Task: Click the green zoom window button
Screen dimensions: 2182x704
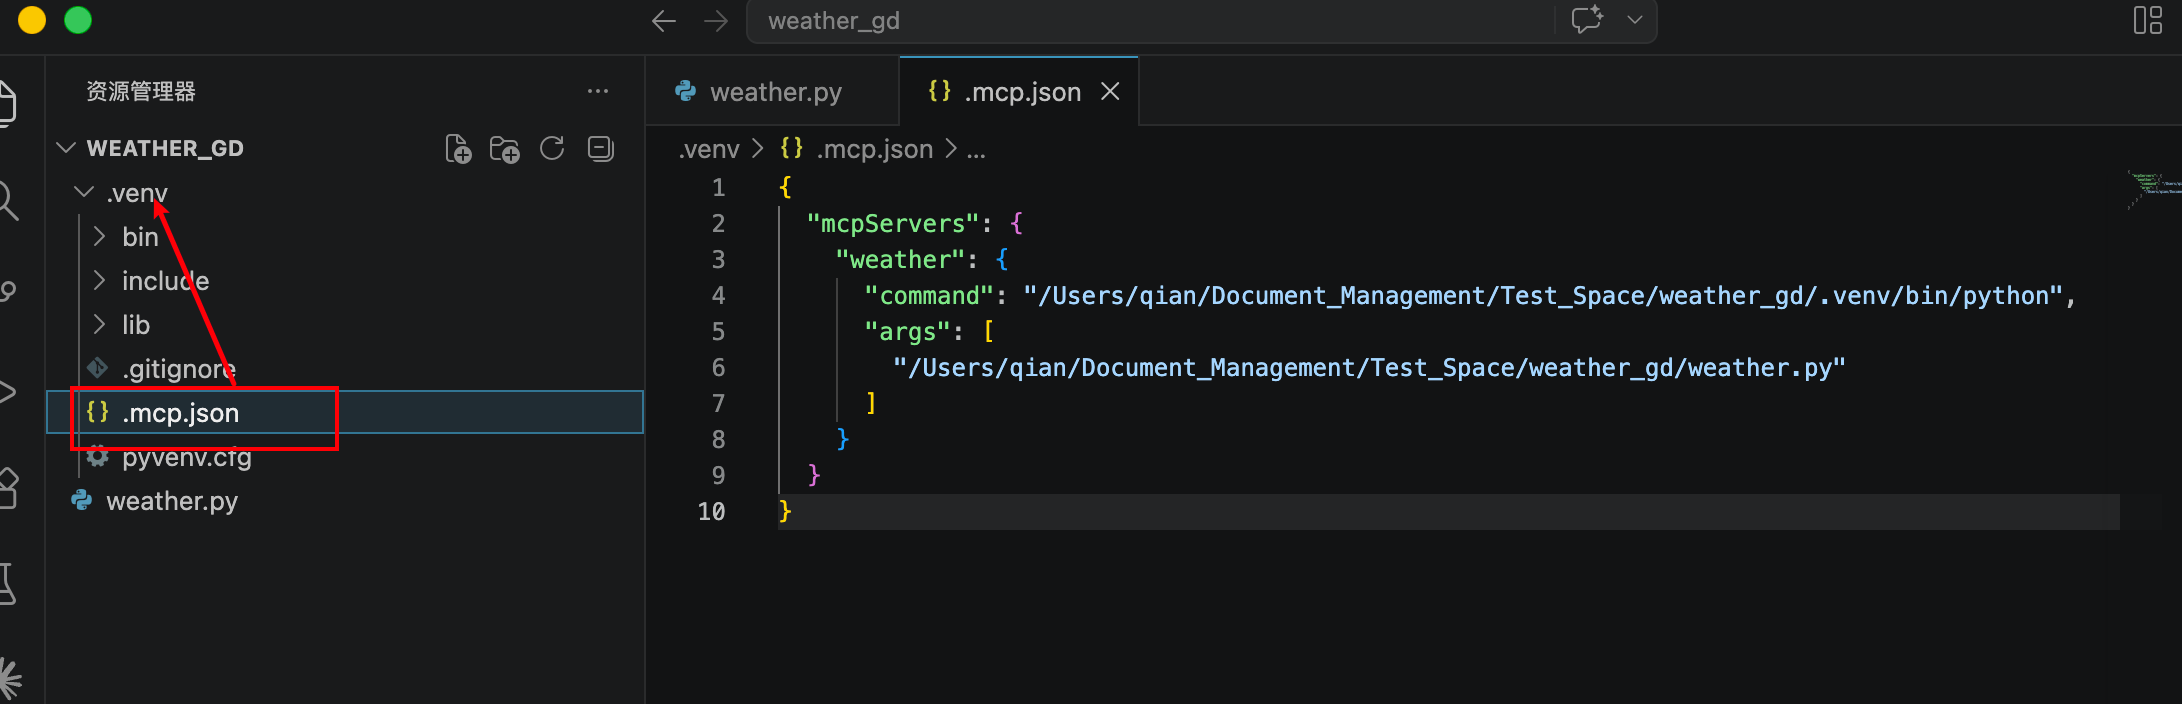Action: point(78,20)
